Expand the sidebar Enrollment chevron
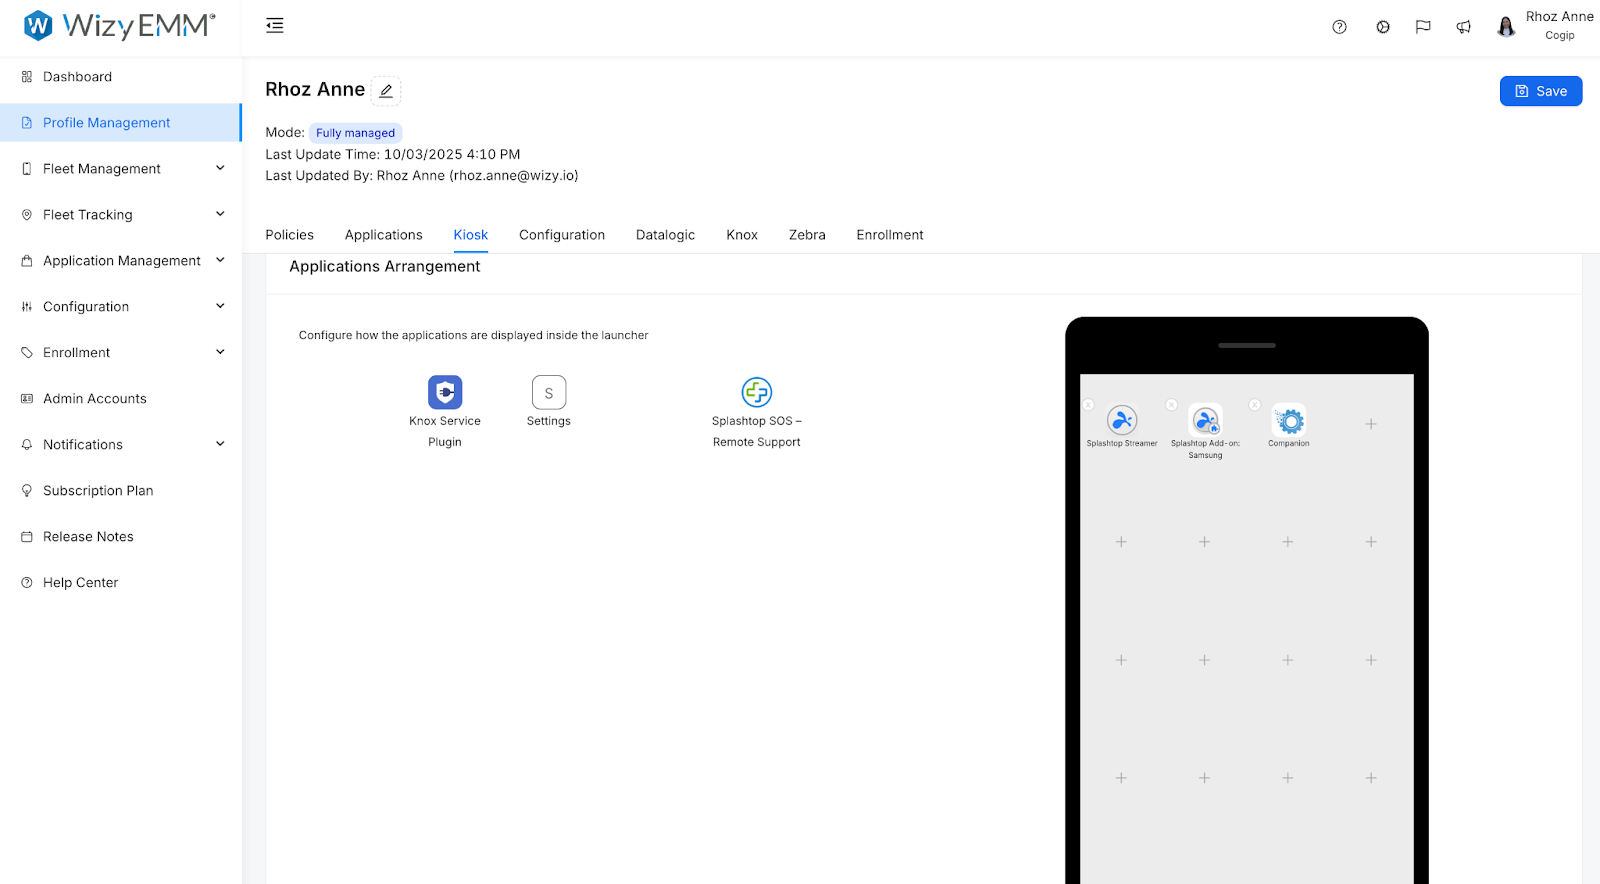 pos(220,352)
